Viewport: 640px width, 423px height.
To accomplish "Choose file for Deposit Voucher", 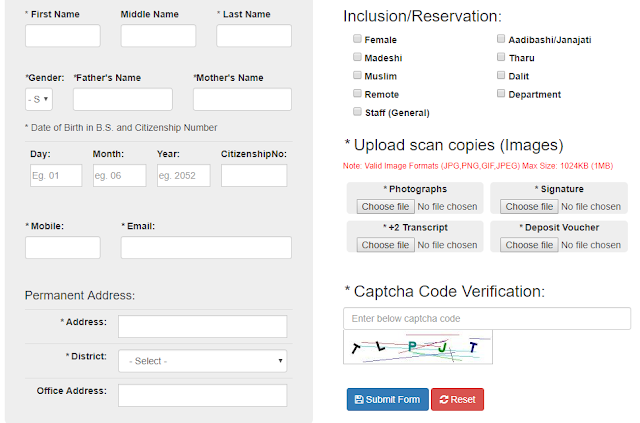I will 529,245.
